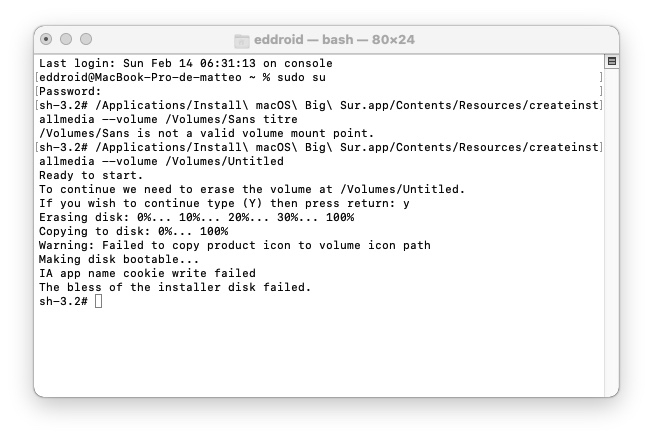This screenshot has height=439, width=653.
Task: Click the 'Making disk bootable...' line
Action: [112, 259]
